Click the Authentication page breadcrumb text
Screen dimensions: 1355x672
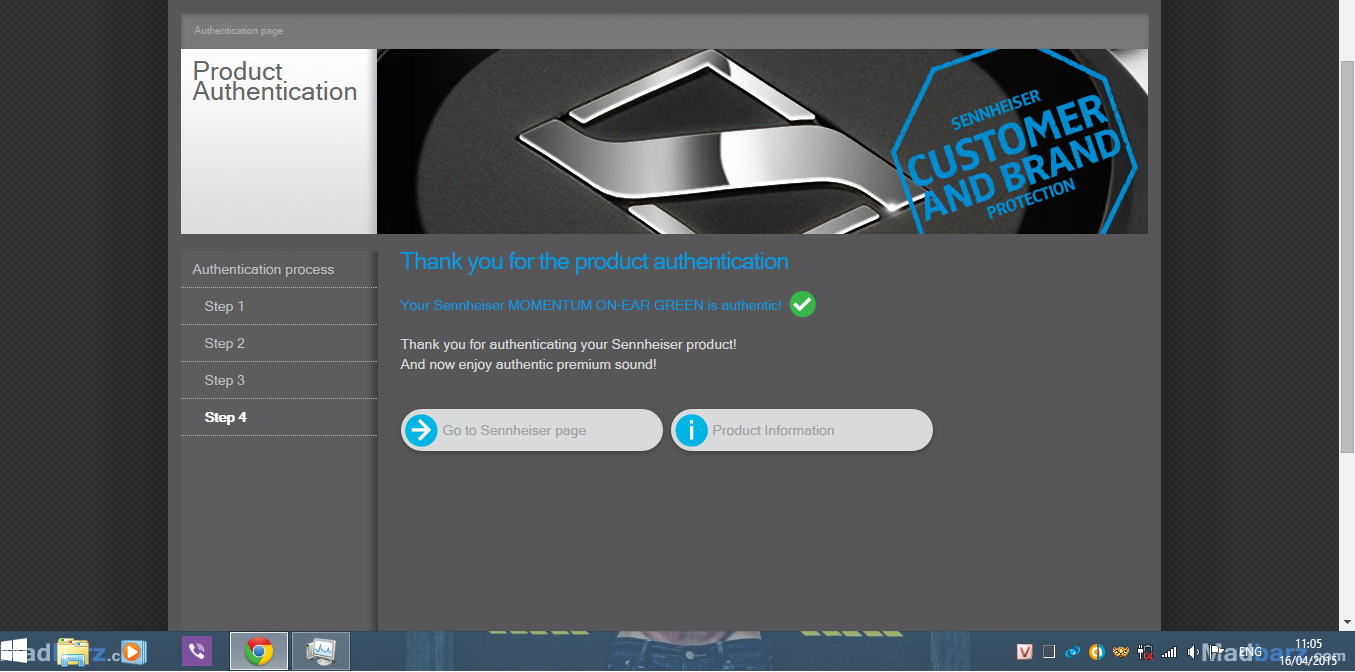238,31
